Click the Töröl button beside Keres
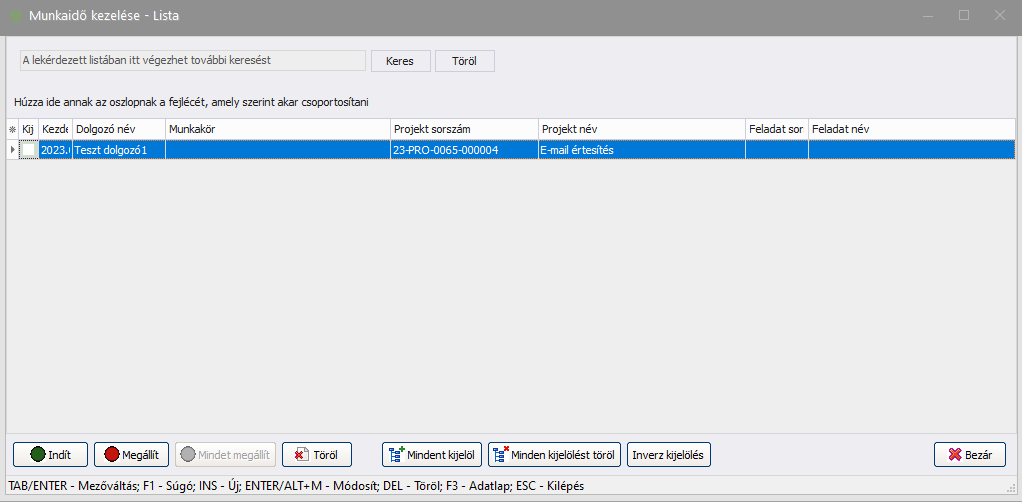This screenshot has height=503, width=1022. (x=465, y=61)
